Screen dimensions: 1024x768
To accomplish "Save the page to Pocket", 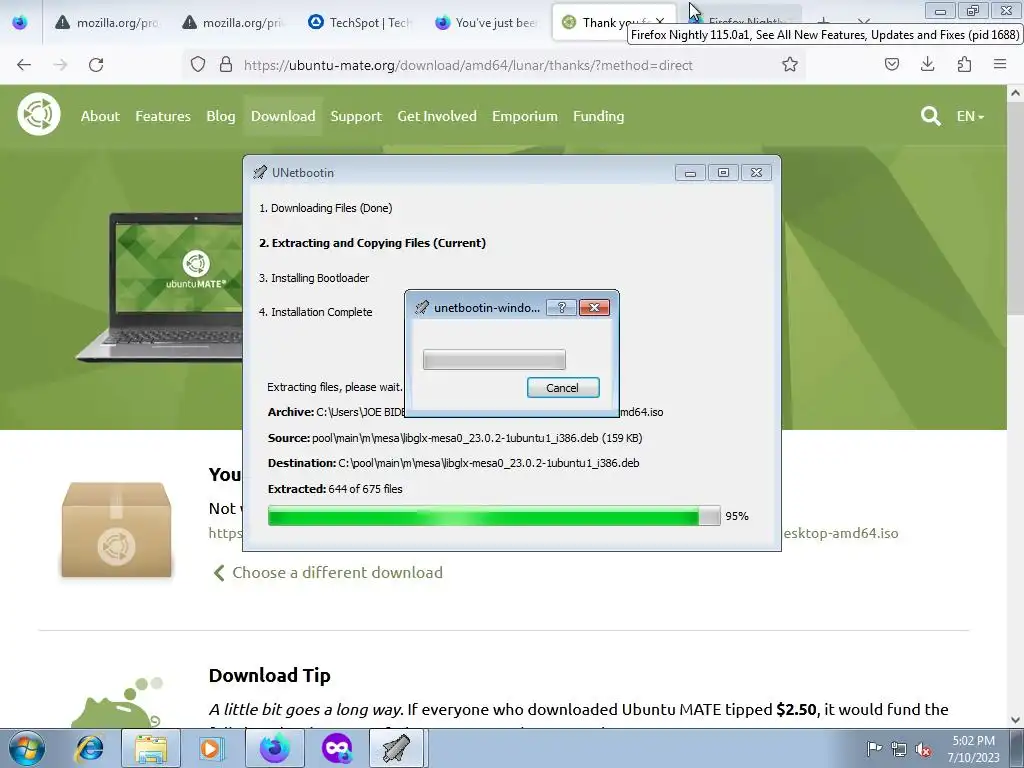I will tap(891, 65).
